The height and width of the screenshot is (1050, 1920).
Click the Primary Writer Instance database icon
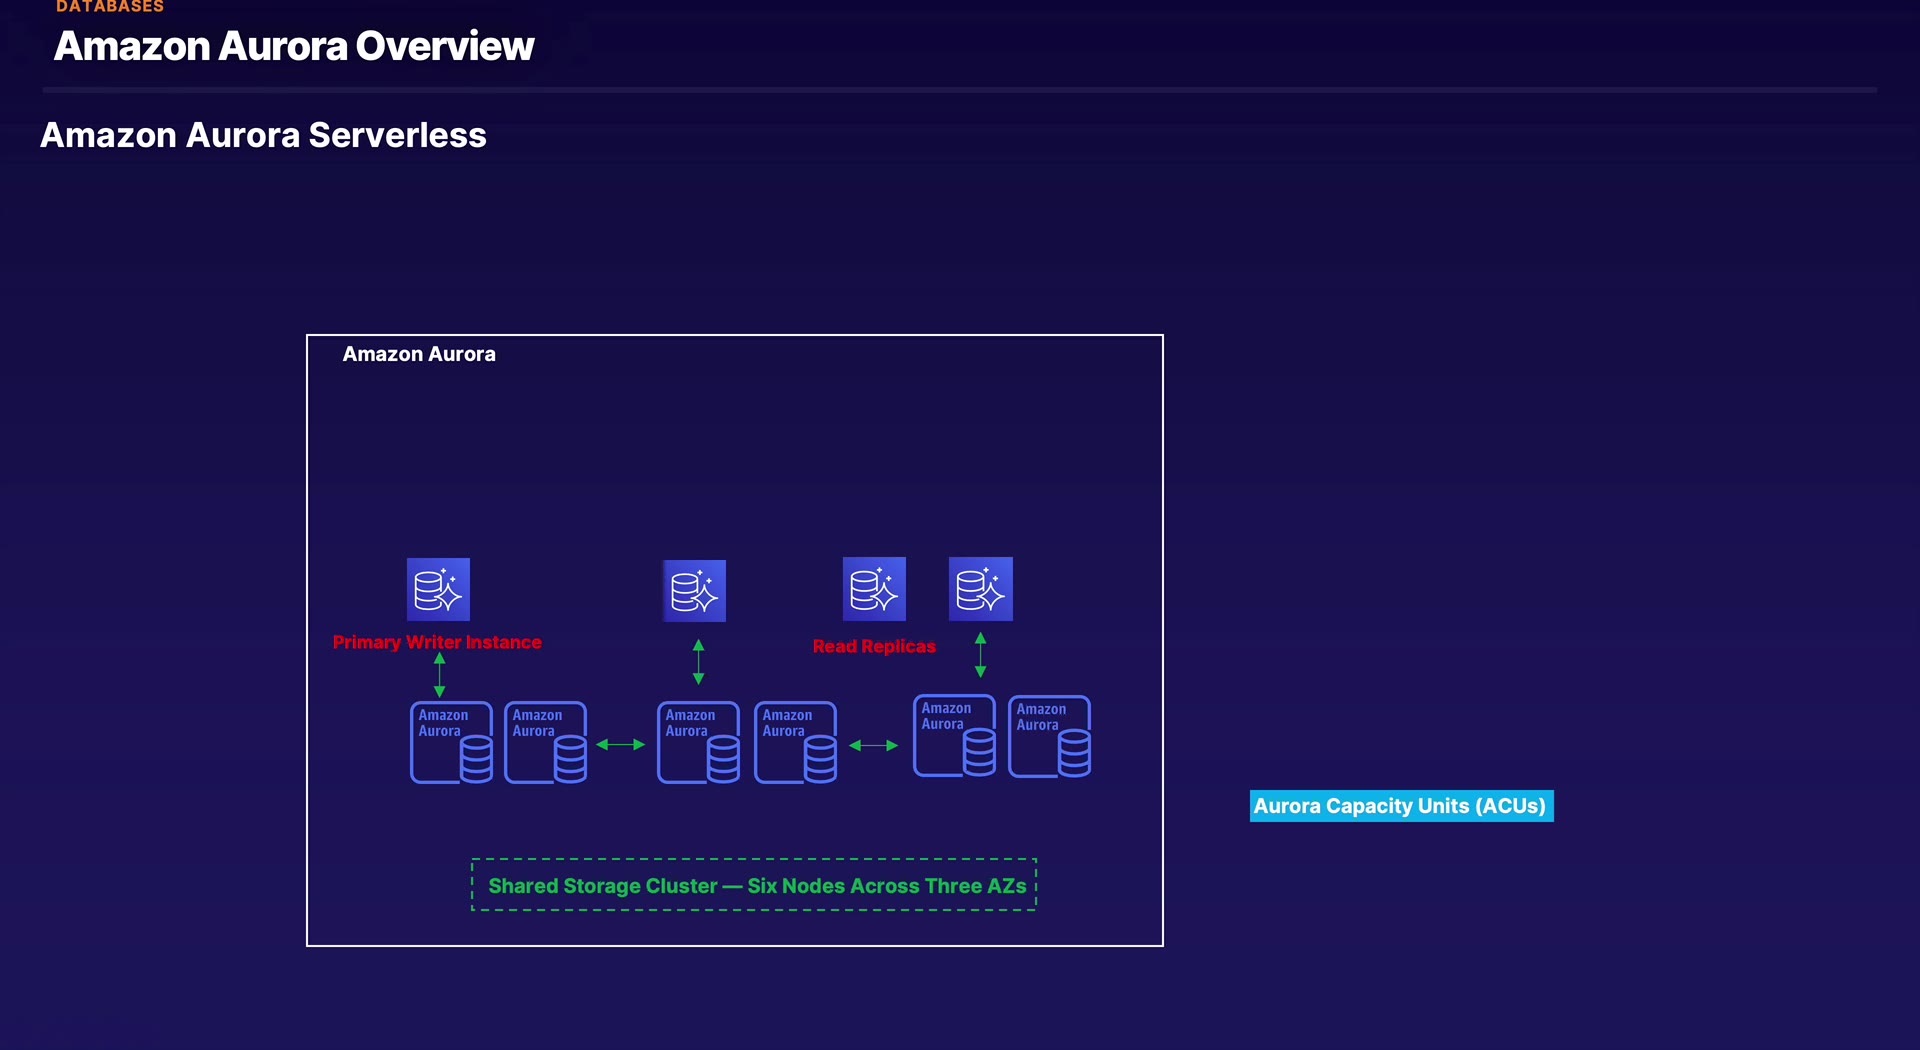coord(438,589)
